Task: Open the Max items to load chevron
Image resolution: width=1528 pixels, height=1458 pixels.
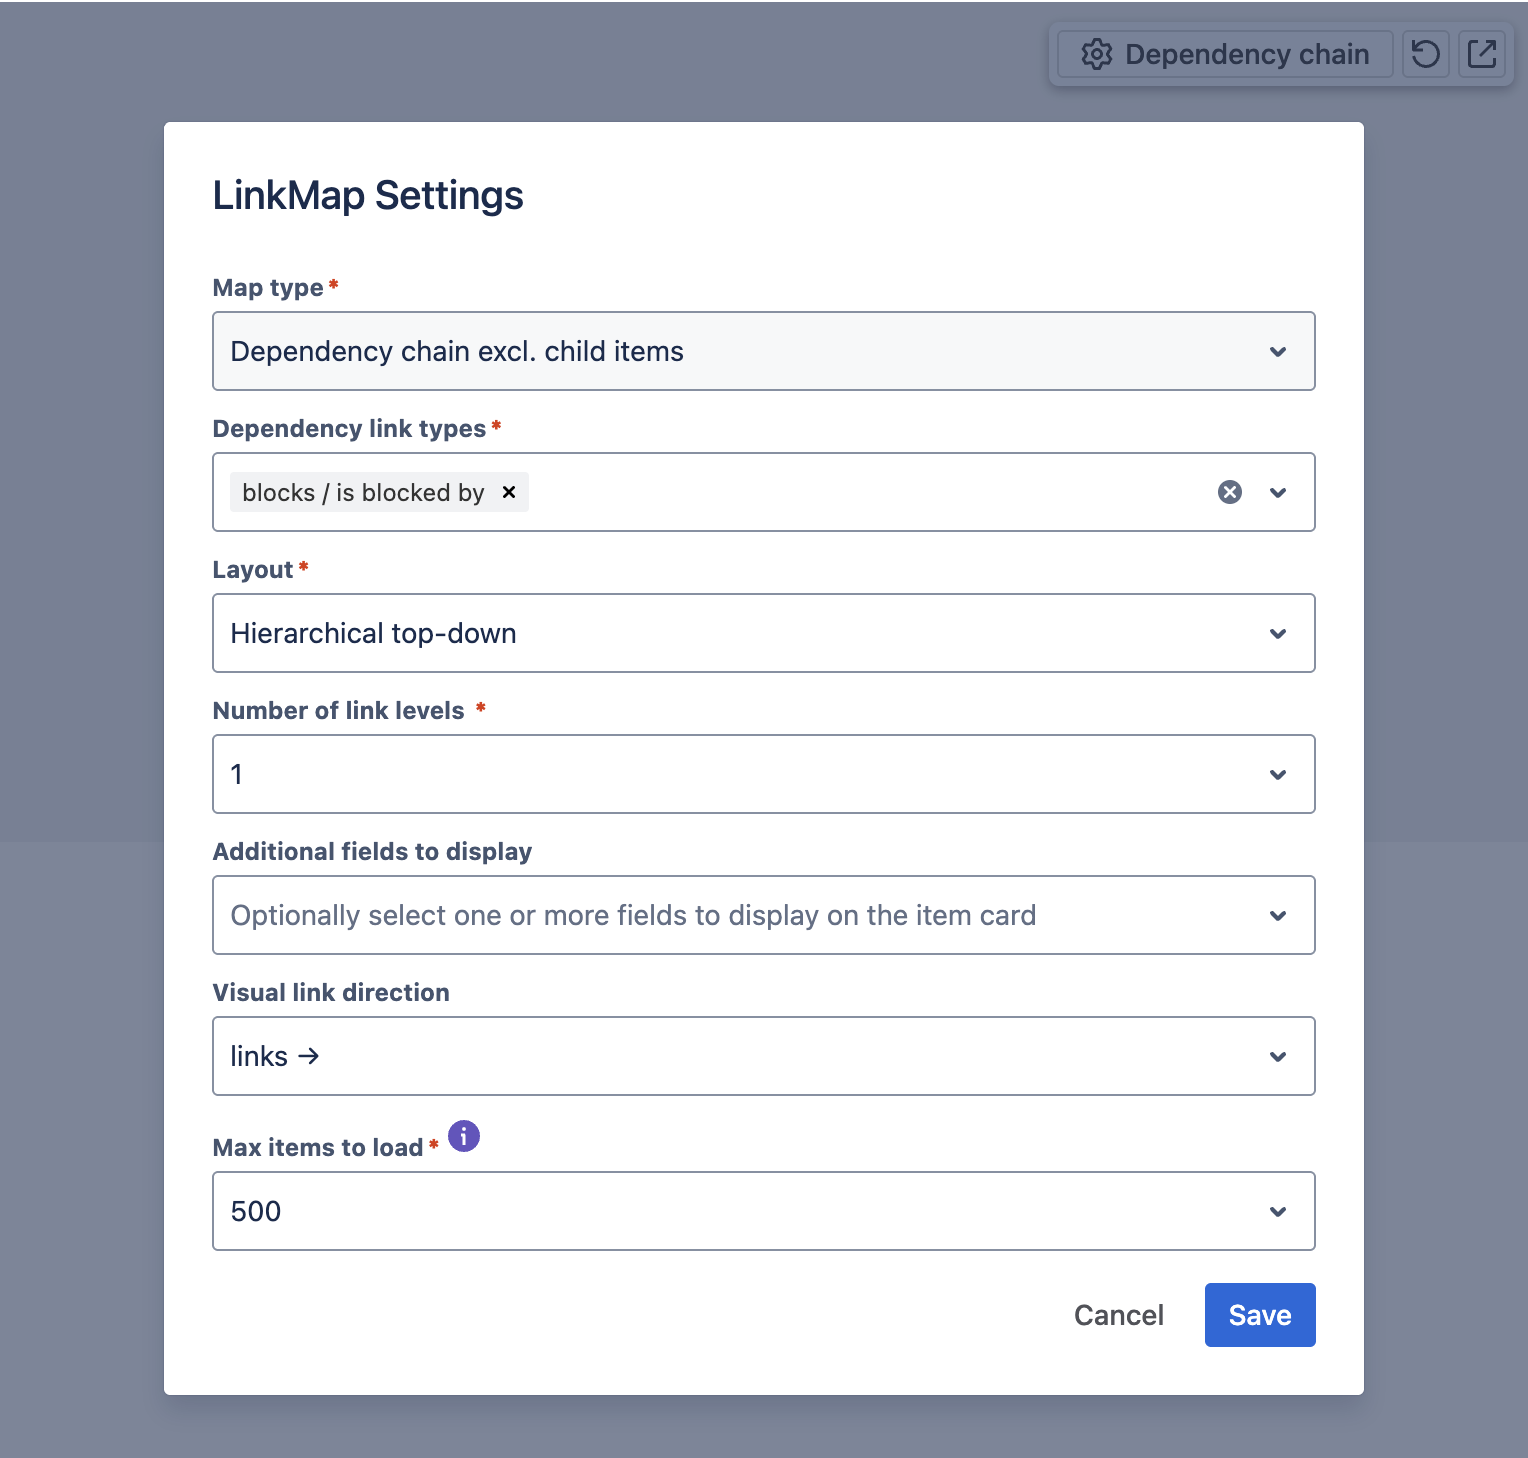Action: coord(1278,1212)
